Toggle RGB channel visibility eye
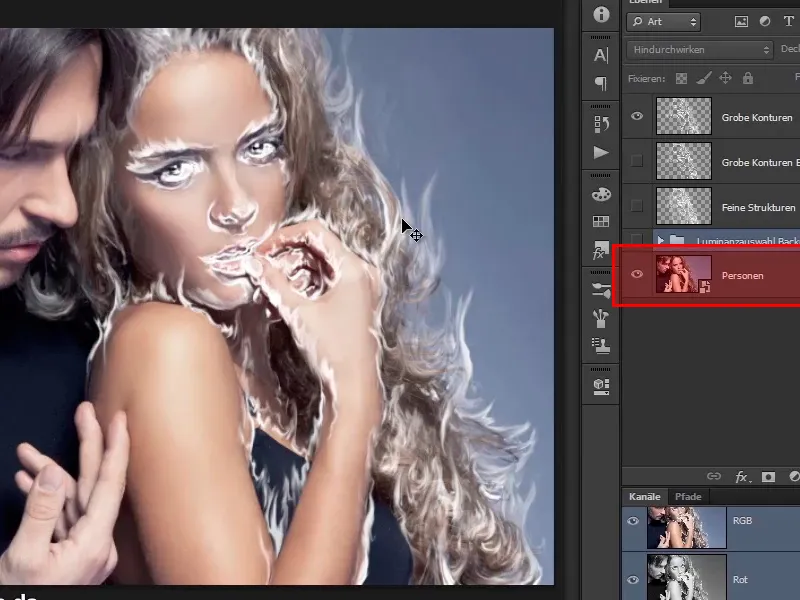Screen dimensions: 800x600 [633, 521]
